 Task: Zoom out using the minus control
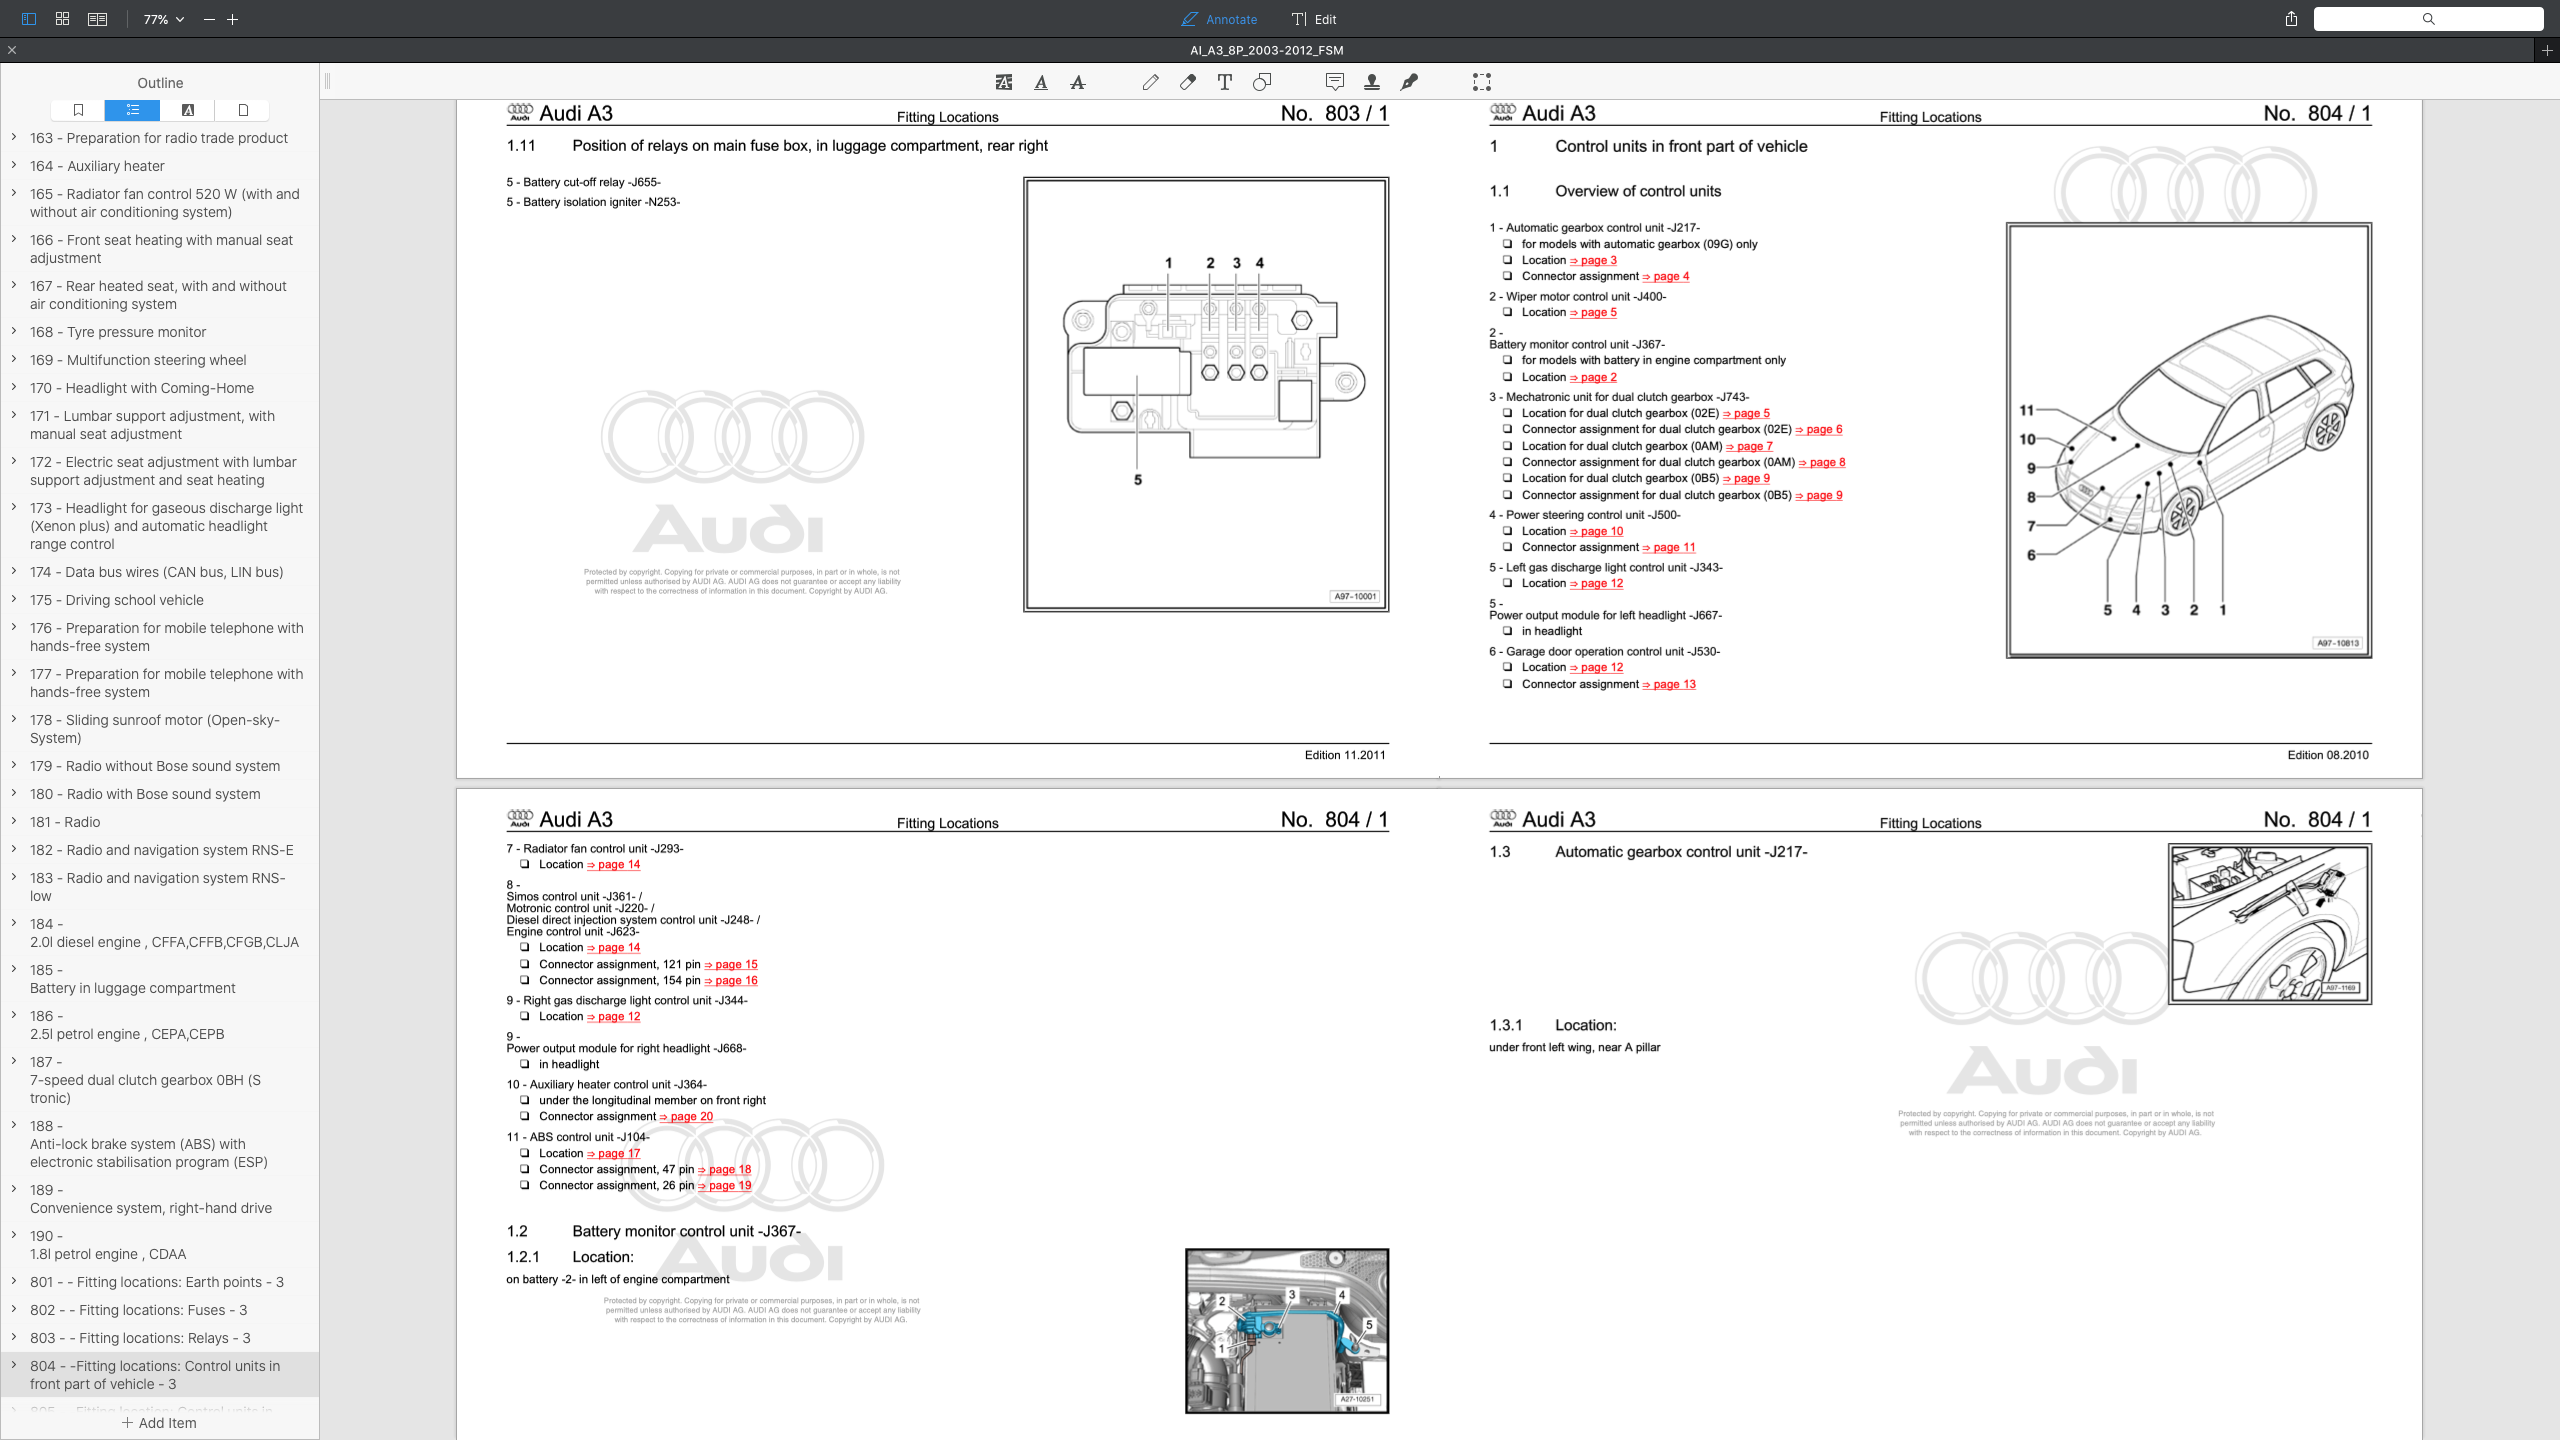tap(208, 19)
